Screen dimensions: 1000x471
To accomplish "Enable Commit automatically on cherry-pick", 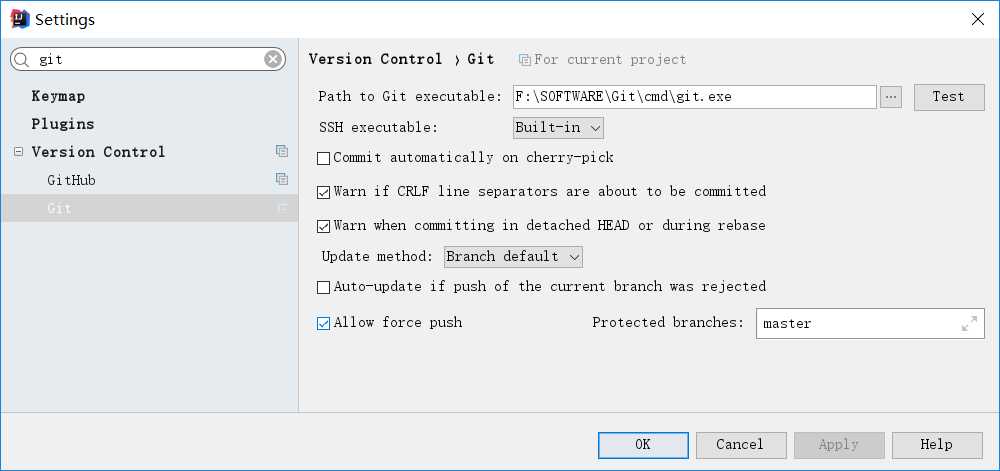I will [x=323, y=158].
